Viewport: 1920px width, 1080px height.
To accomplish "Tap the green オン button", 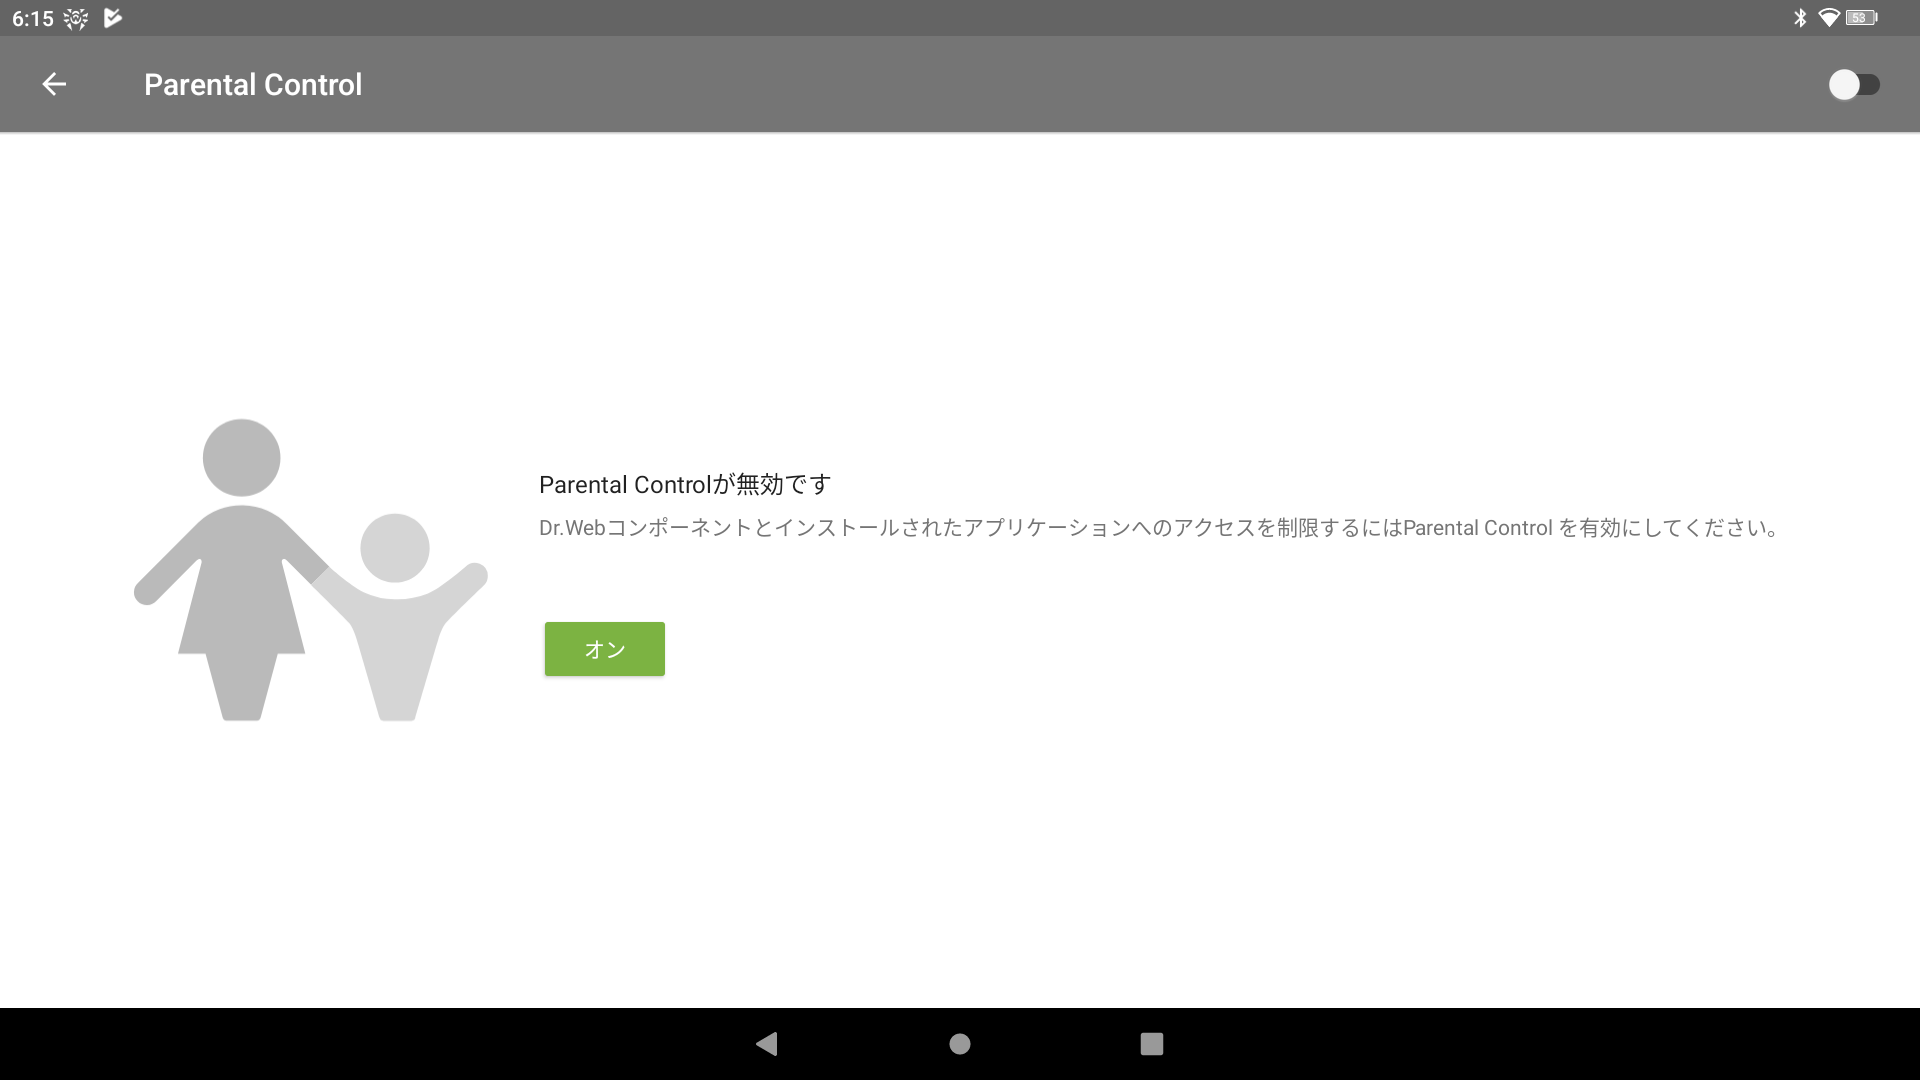I will (604, 649).
